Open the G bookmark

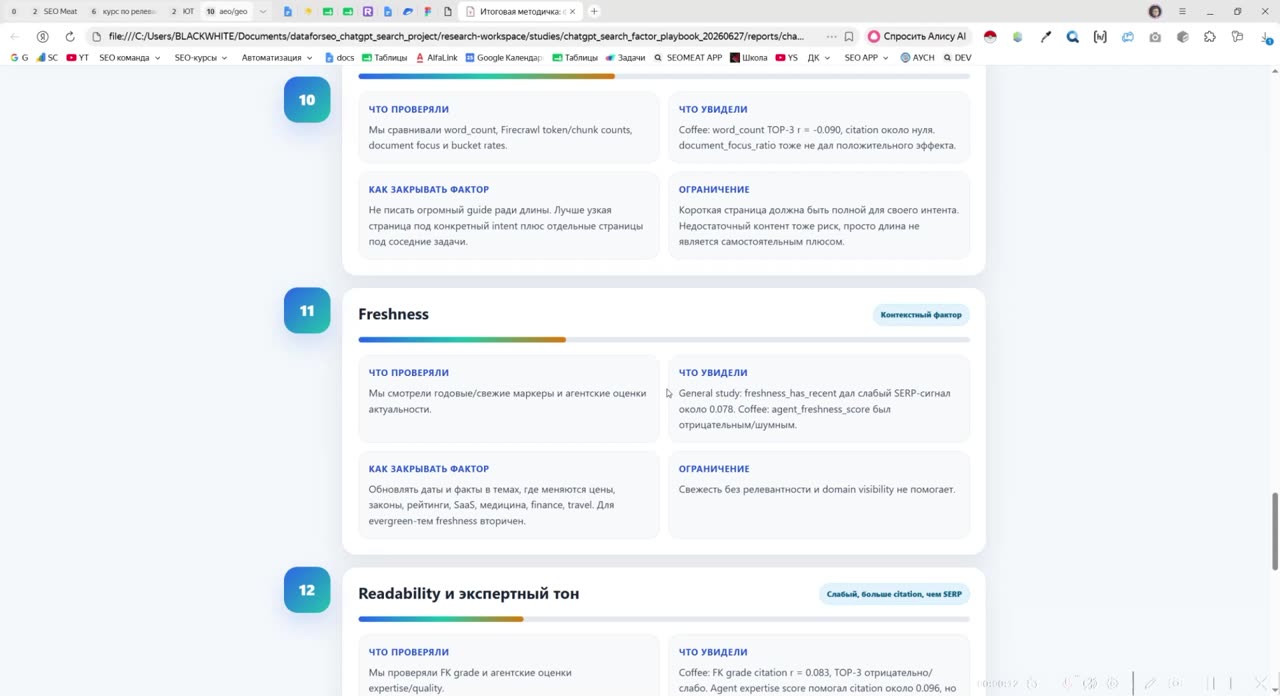[19, 58]
